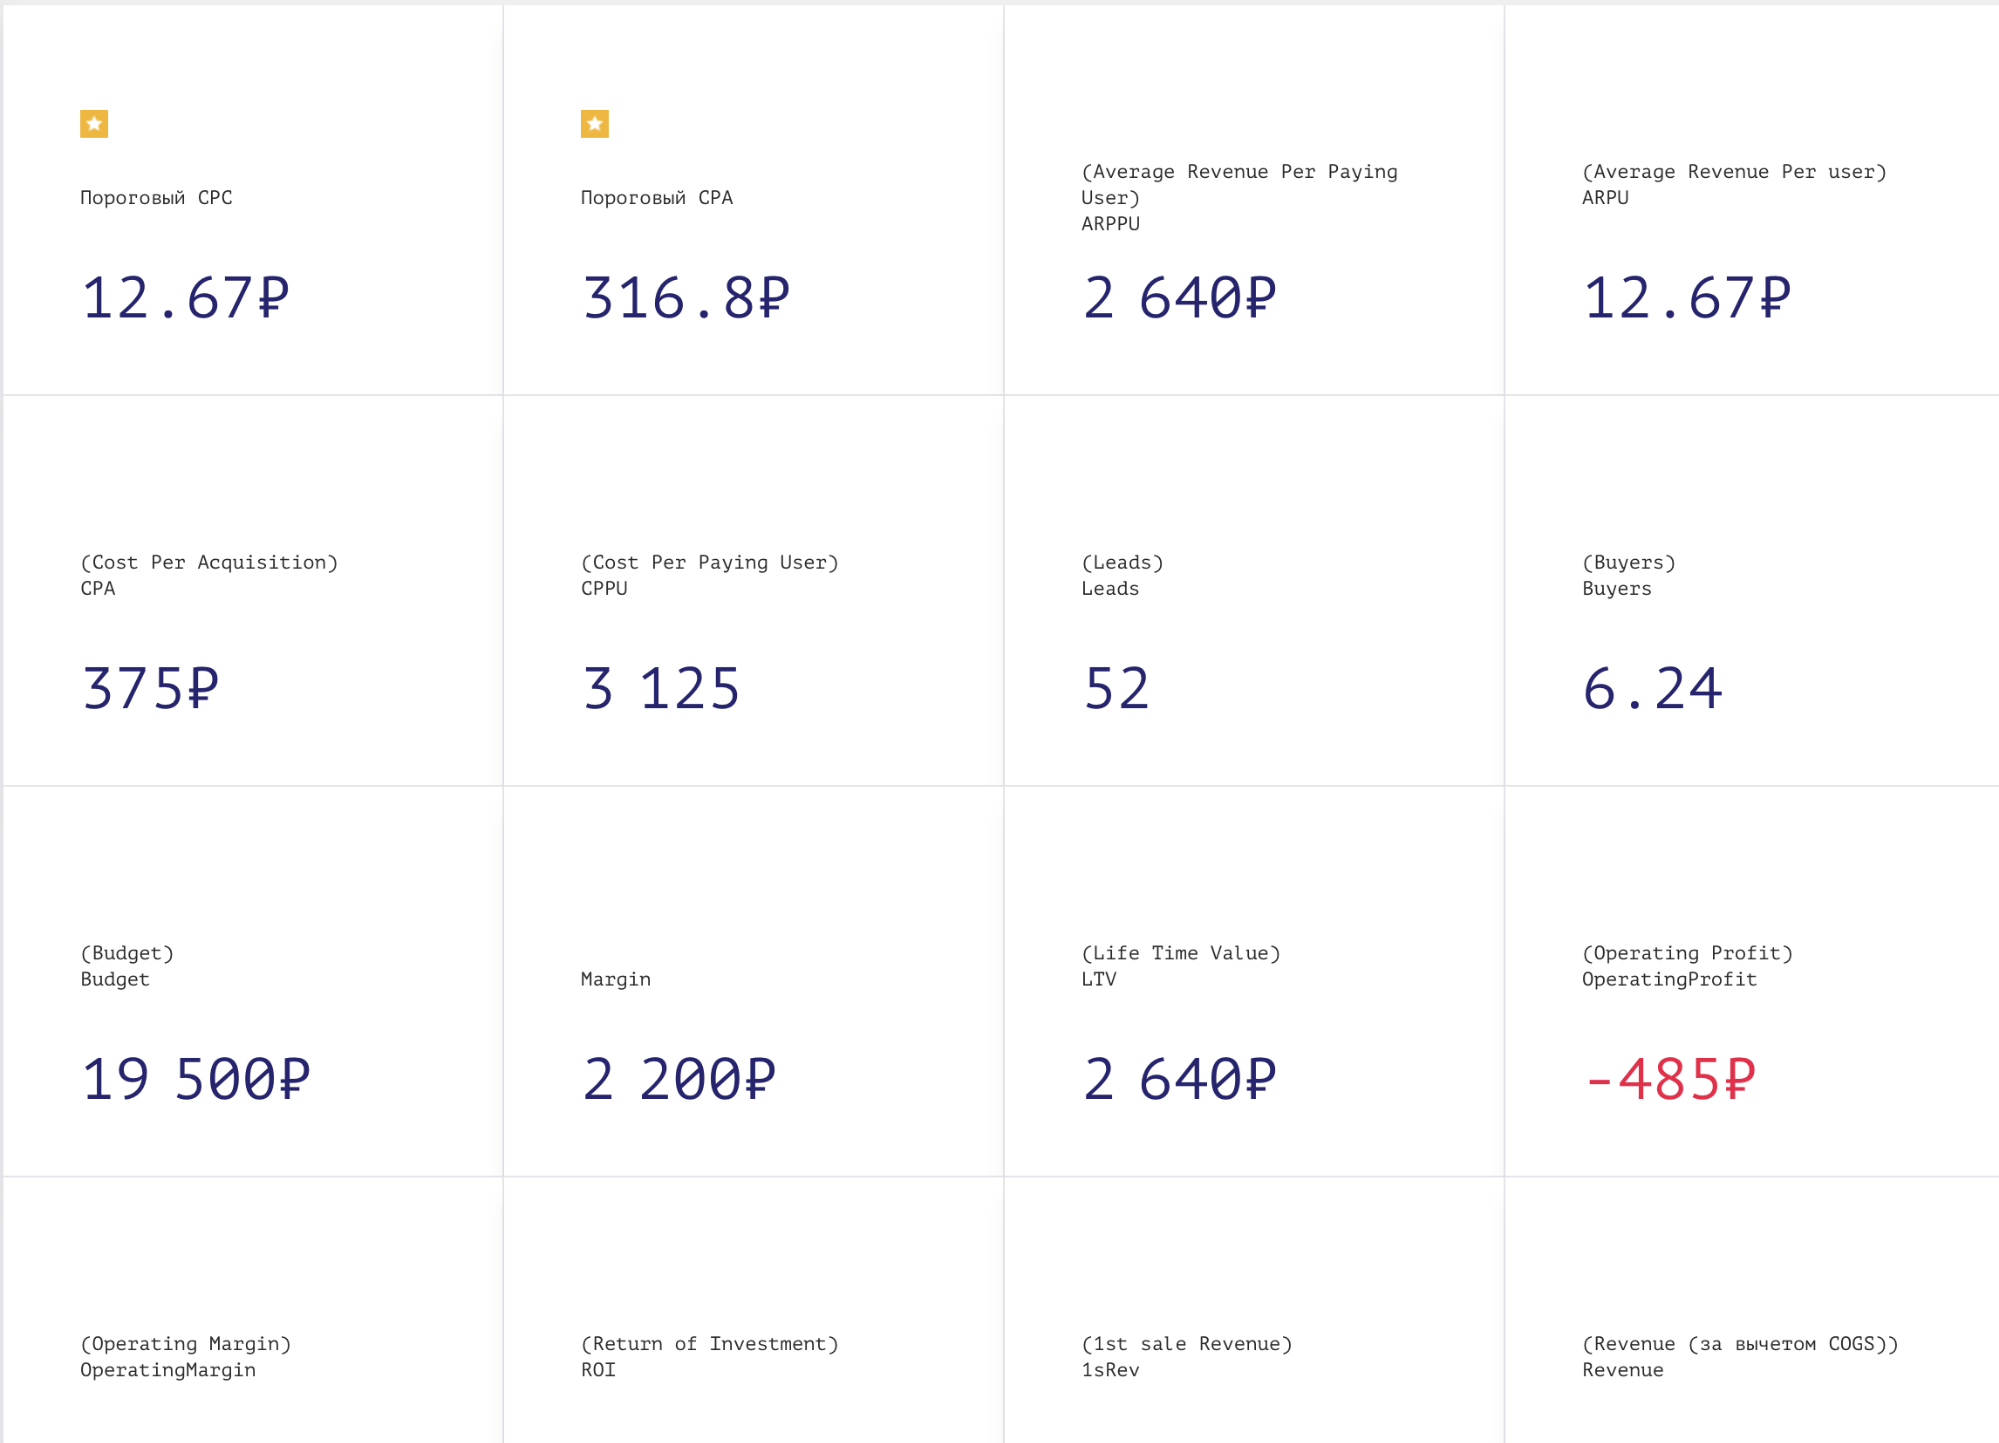Click the OperatingMargin label
1999x1443 pixels.
tap(168, 1370)
